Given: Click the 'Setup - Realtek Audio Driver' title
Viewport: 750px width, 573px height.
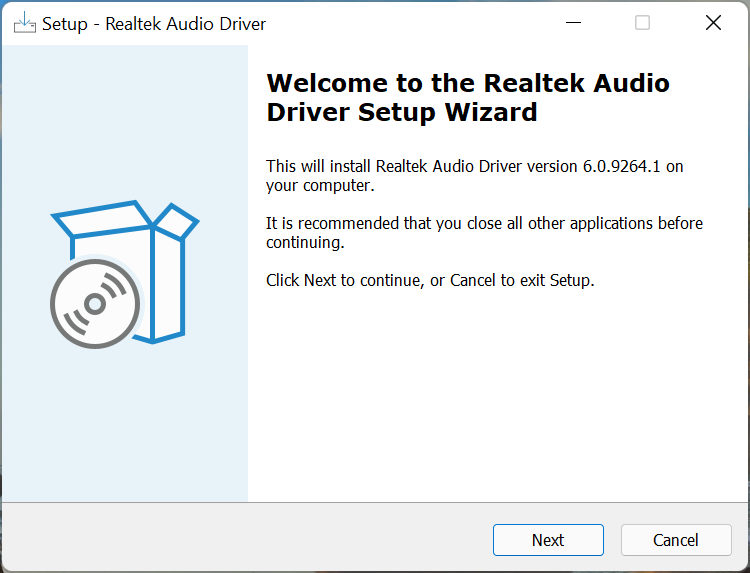Looking at the screenshot, I should pos(154,24).
